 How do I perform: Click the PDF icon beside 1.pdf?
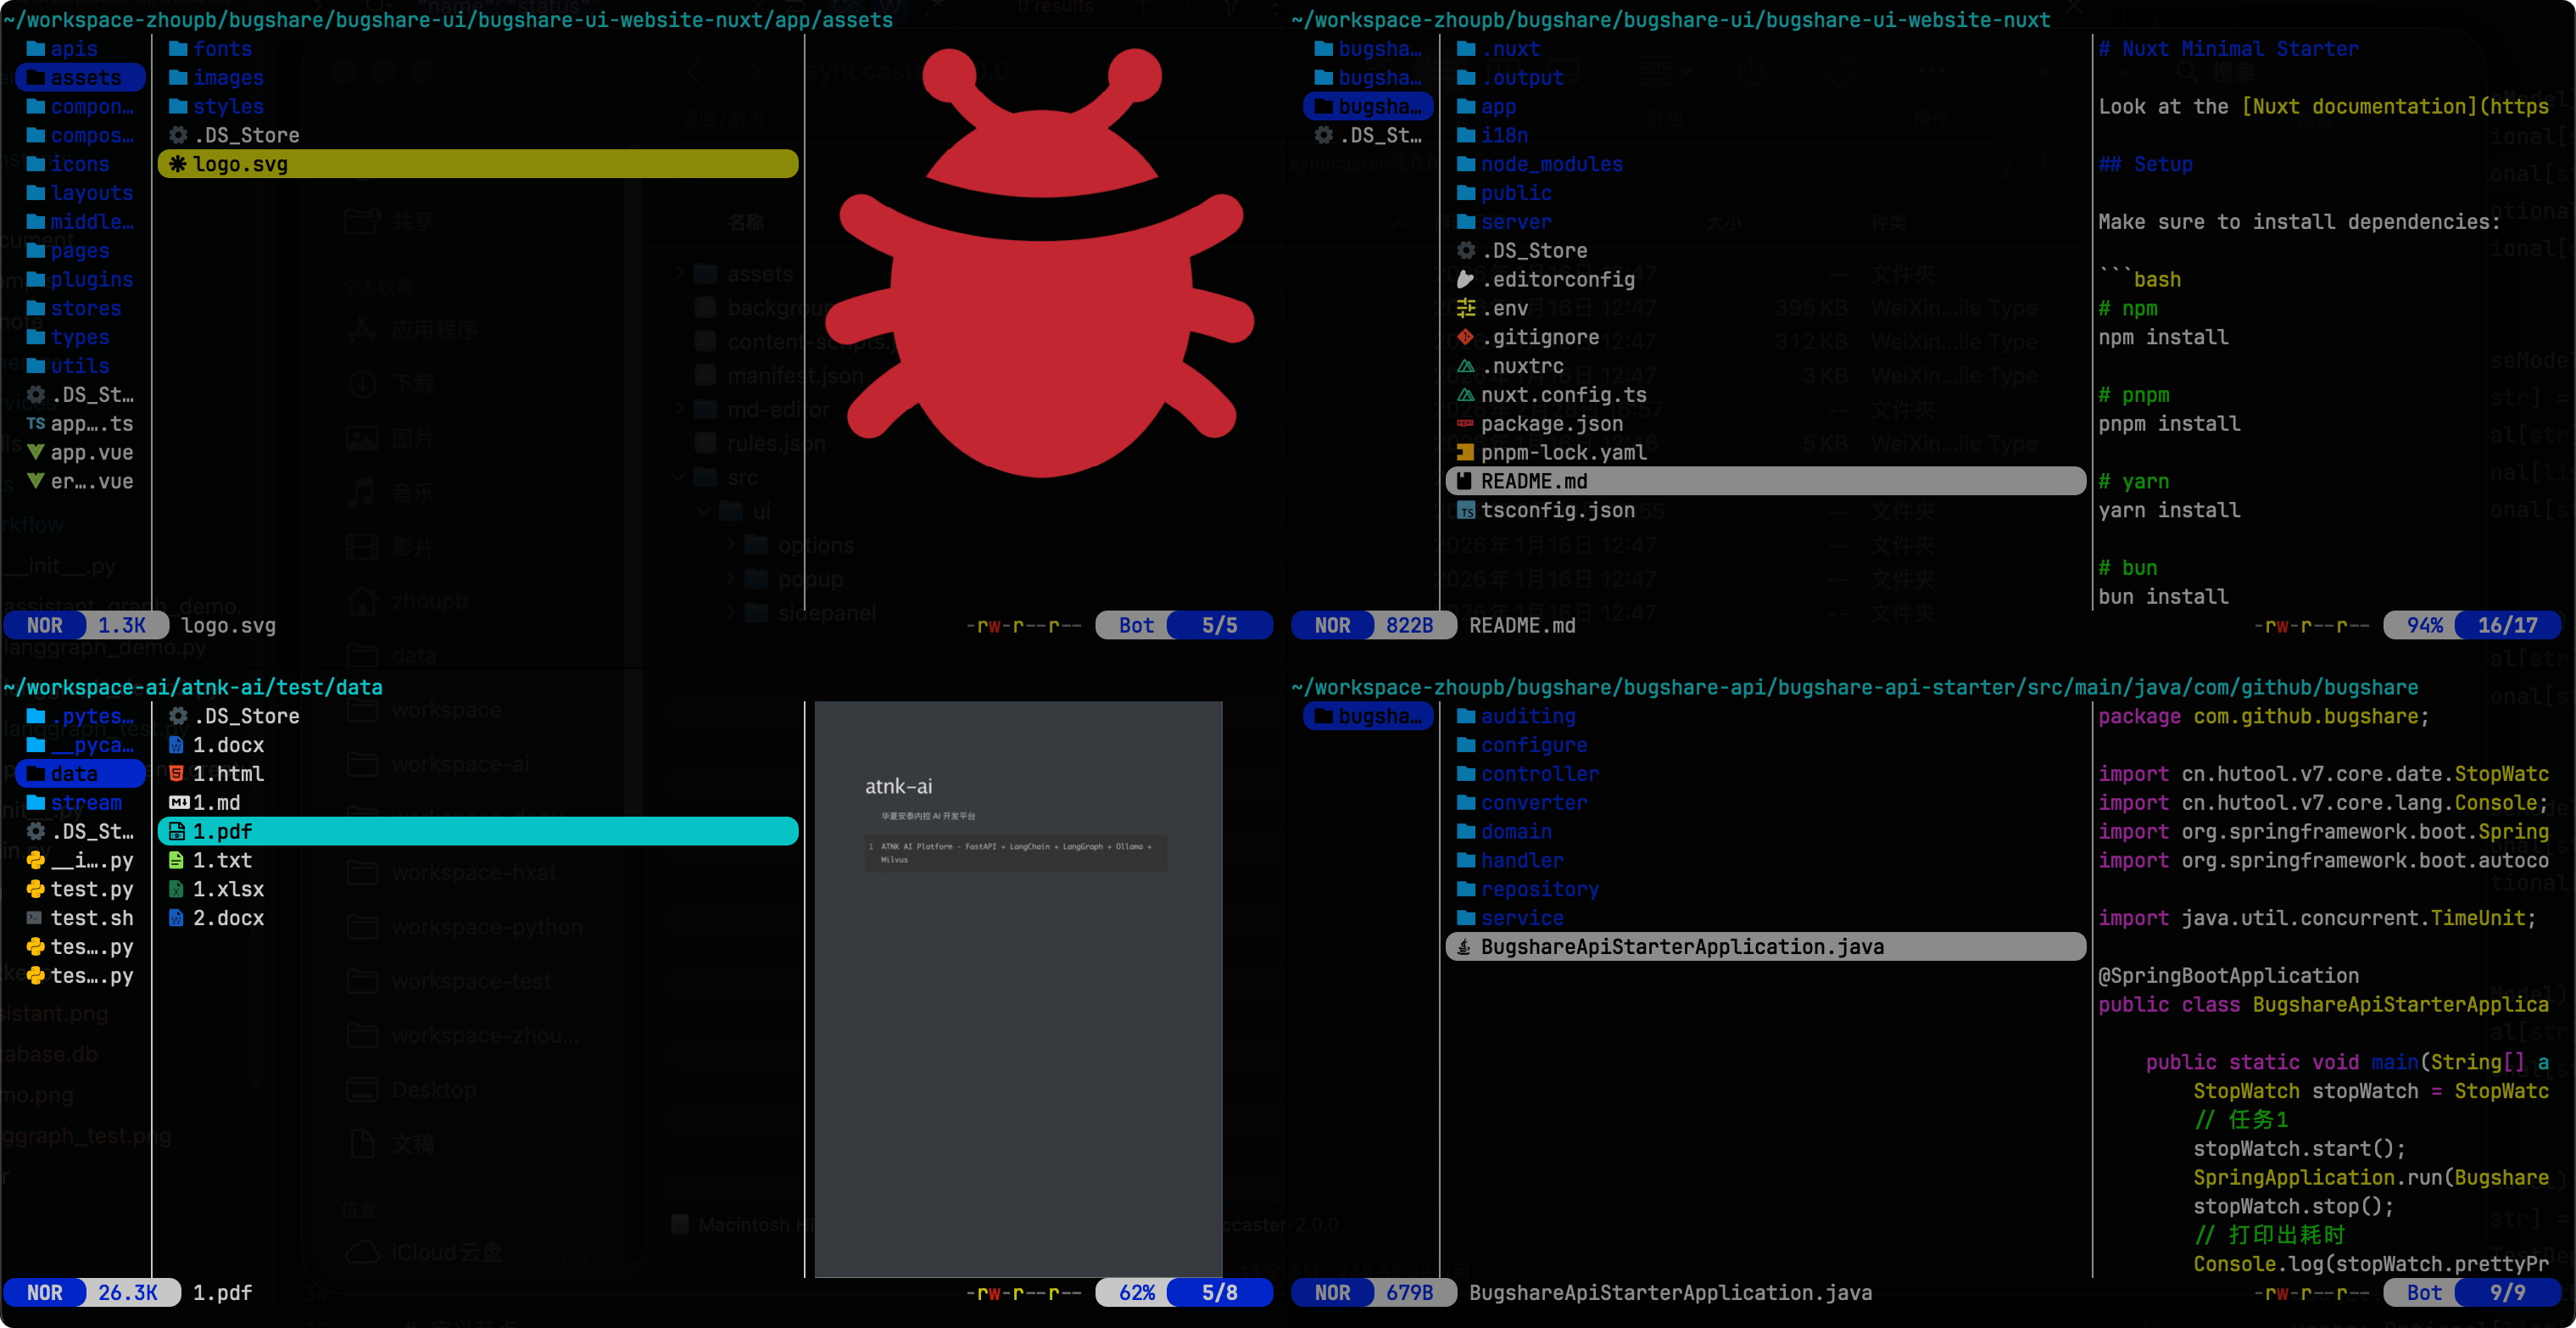tap(177, 832)
